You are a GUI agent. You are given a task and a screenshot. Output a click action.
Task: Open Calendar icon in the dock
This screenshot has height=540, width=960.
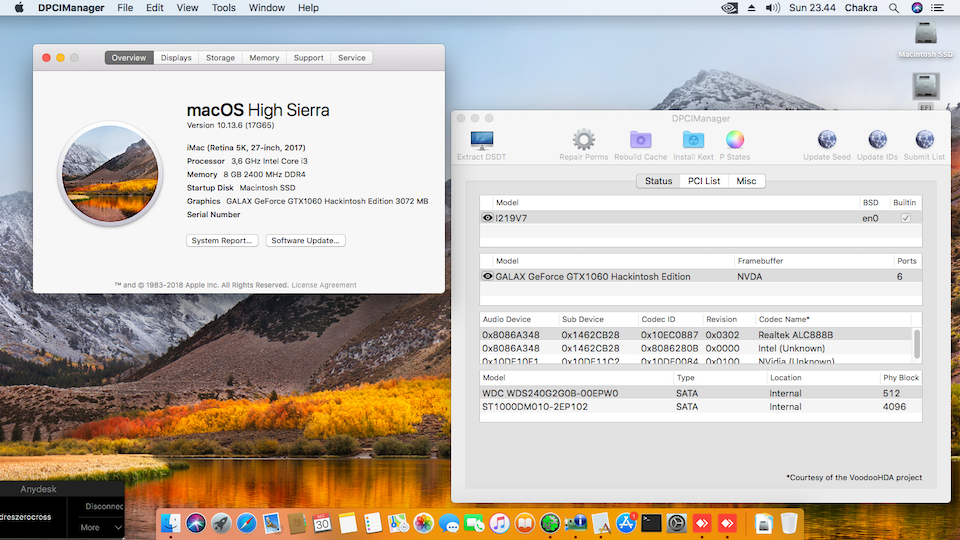322,523
